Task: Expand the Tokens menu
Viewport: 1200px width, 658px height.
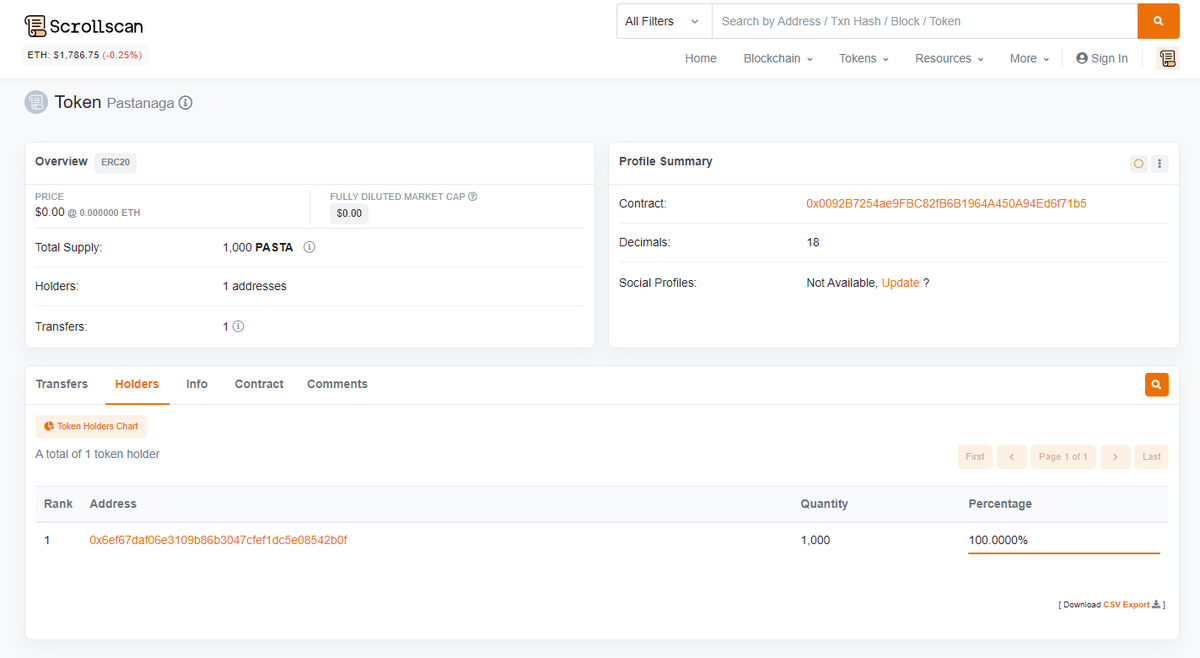Action: 864,58
